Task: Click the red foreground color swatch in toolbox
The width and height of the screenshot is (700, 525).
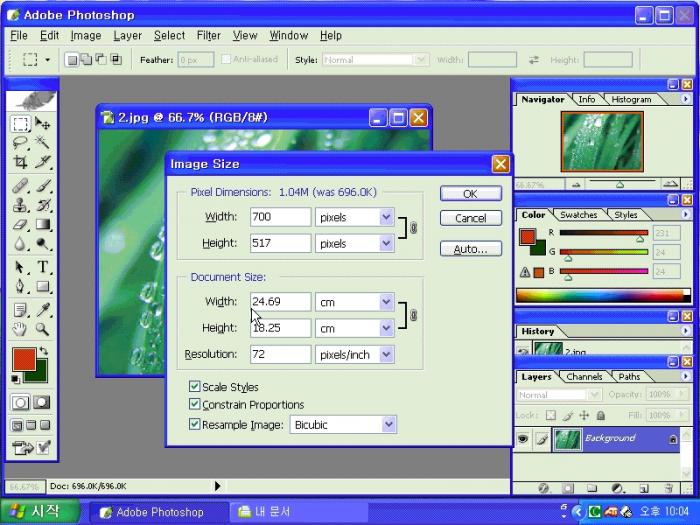Action: click(23, 360)
